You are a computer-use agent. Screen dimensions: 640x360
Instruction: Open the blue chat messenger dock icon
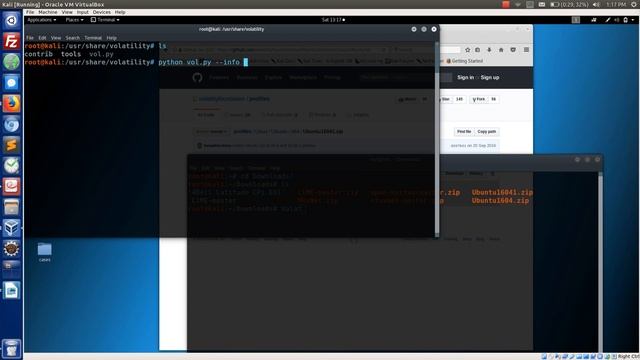pos(11,83)
